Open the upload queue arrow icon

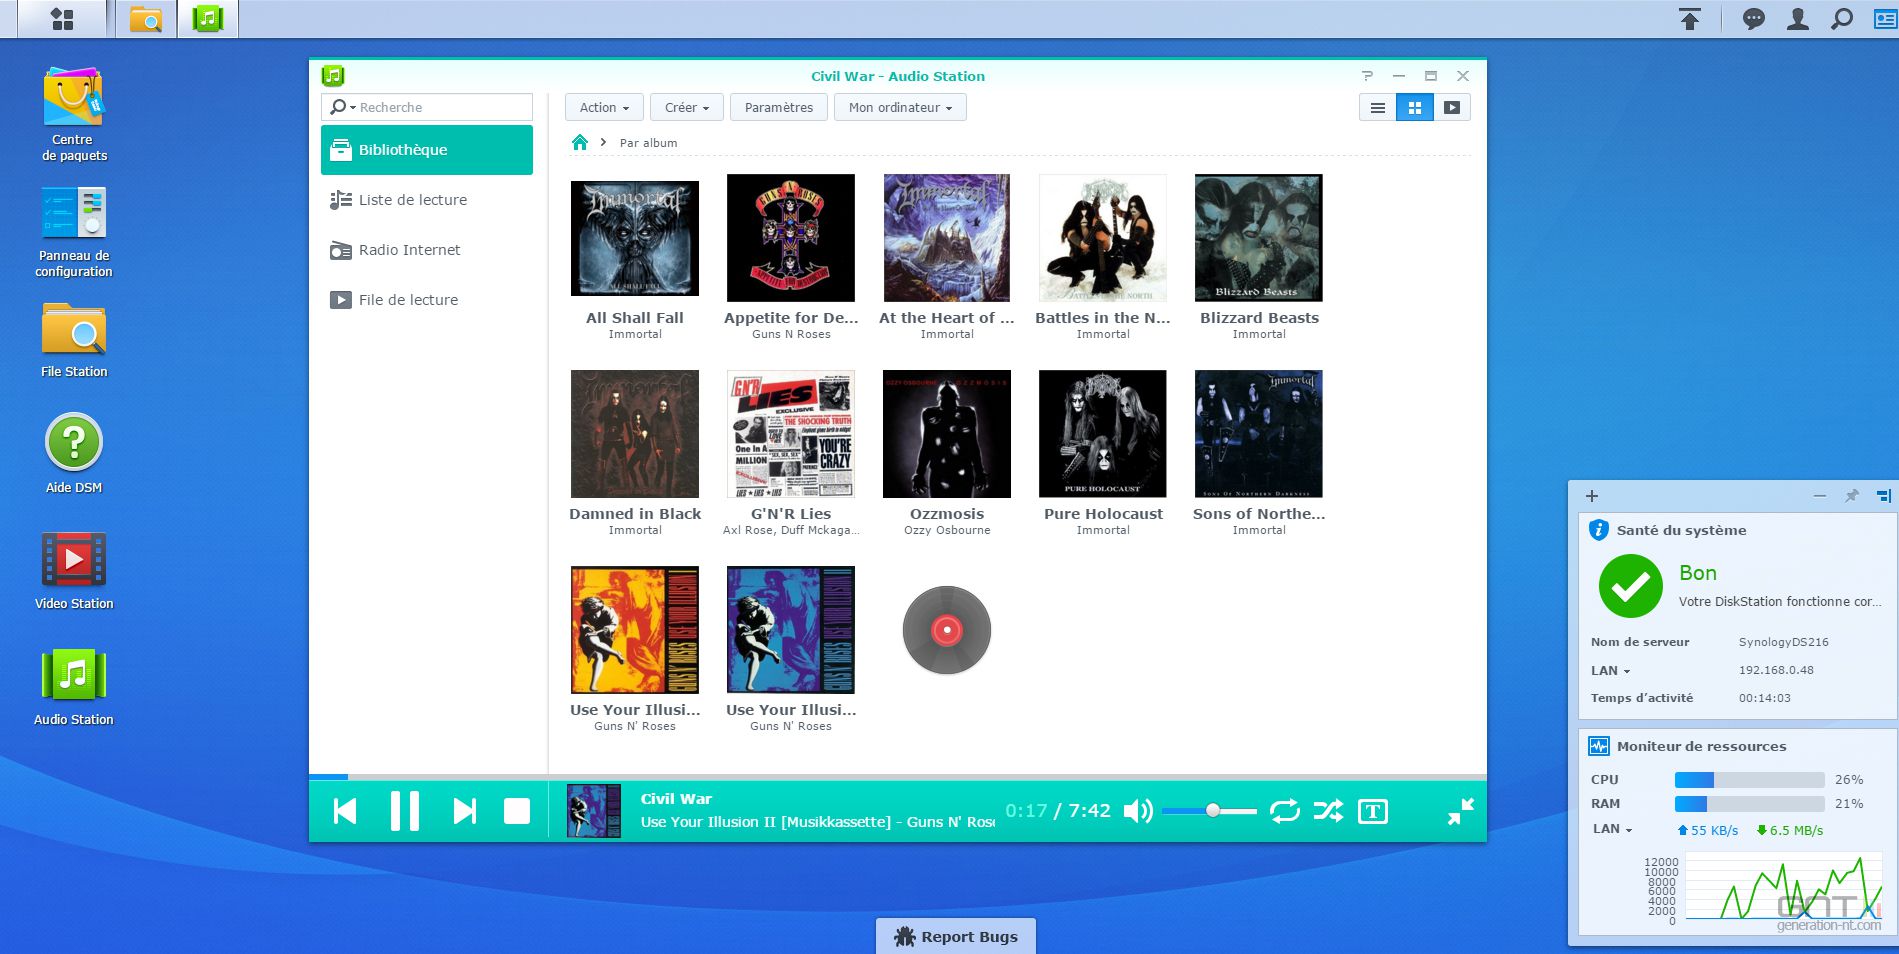pos(1690,19)
